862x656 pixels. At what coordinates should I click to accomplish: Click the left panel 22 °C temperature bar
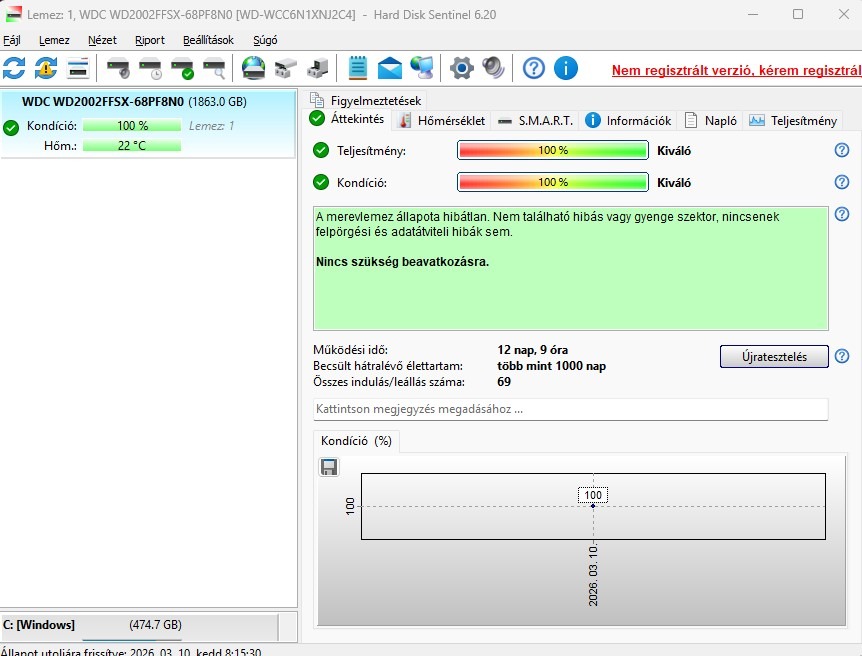point(132,146)
